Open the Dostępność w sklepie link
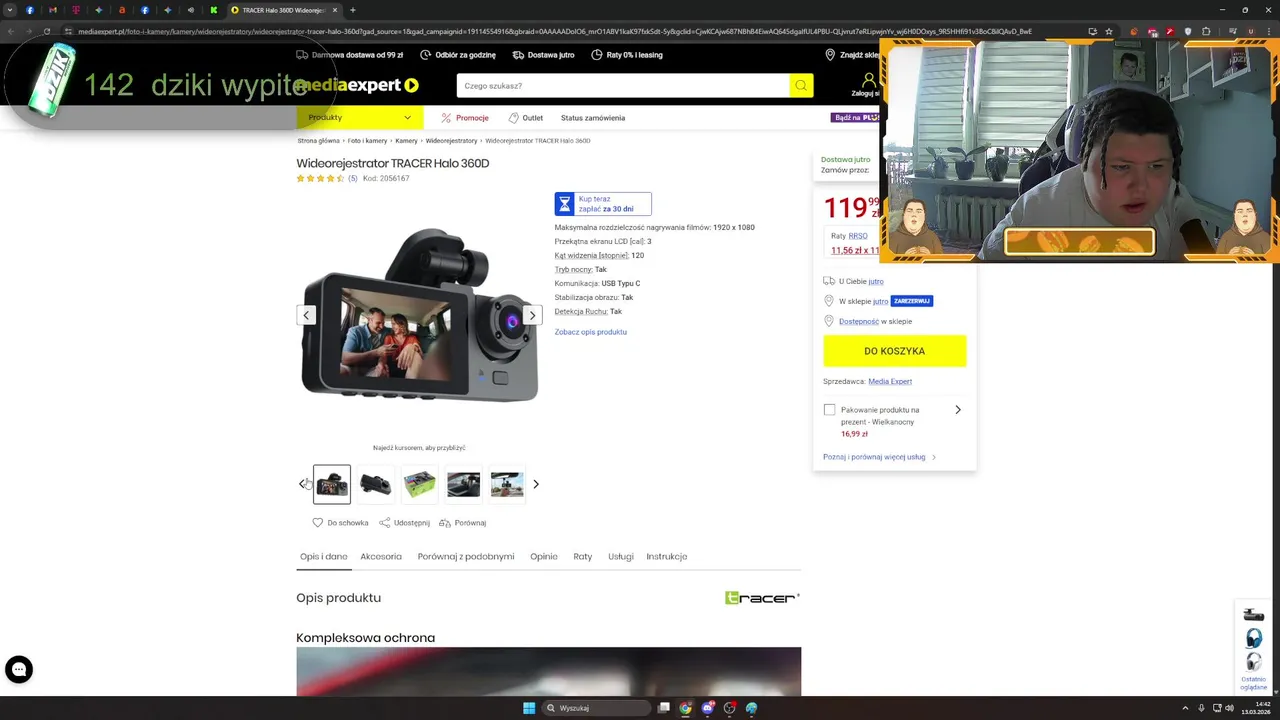The image size is (1280, 720). point(859,322)
